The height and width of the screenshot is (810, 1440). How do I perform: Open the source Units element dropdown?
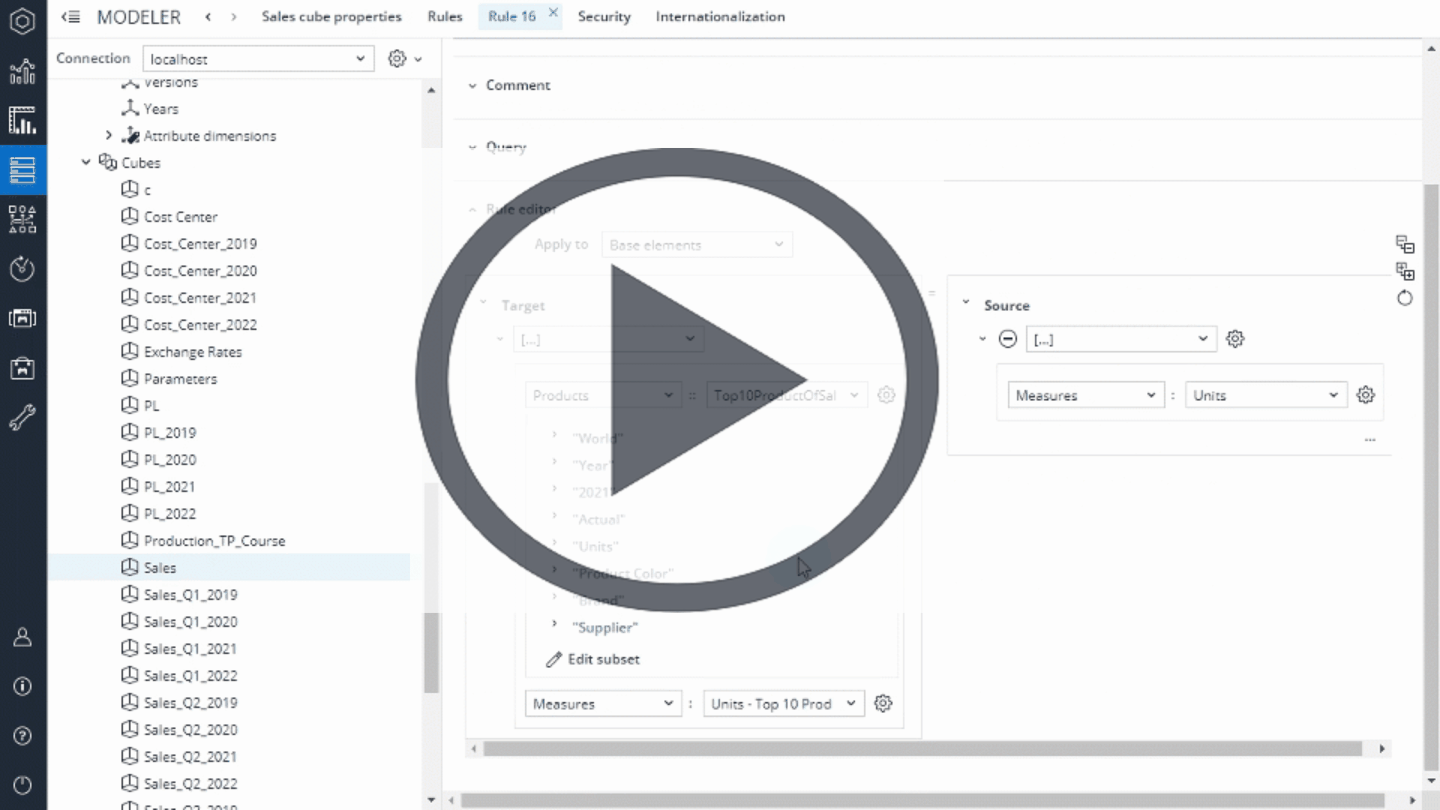[1266, 395]
